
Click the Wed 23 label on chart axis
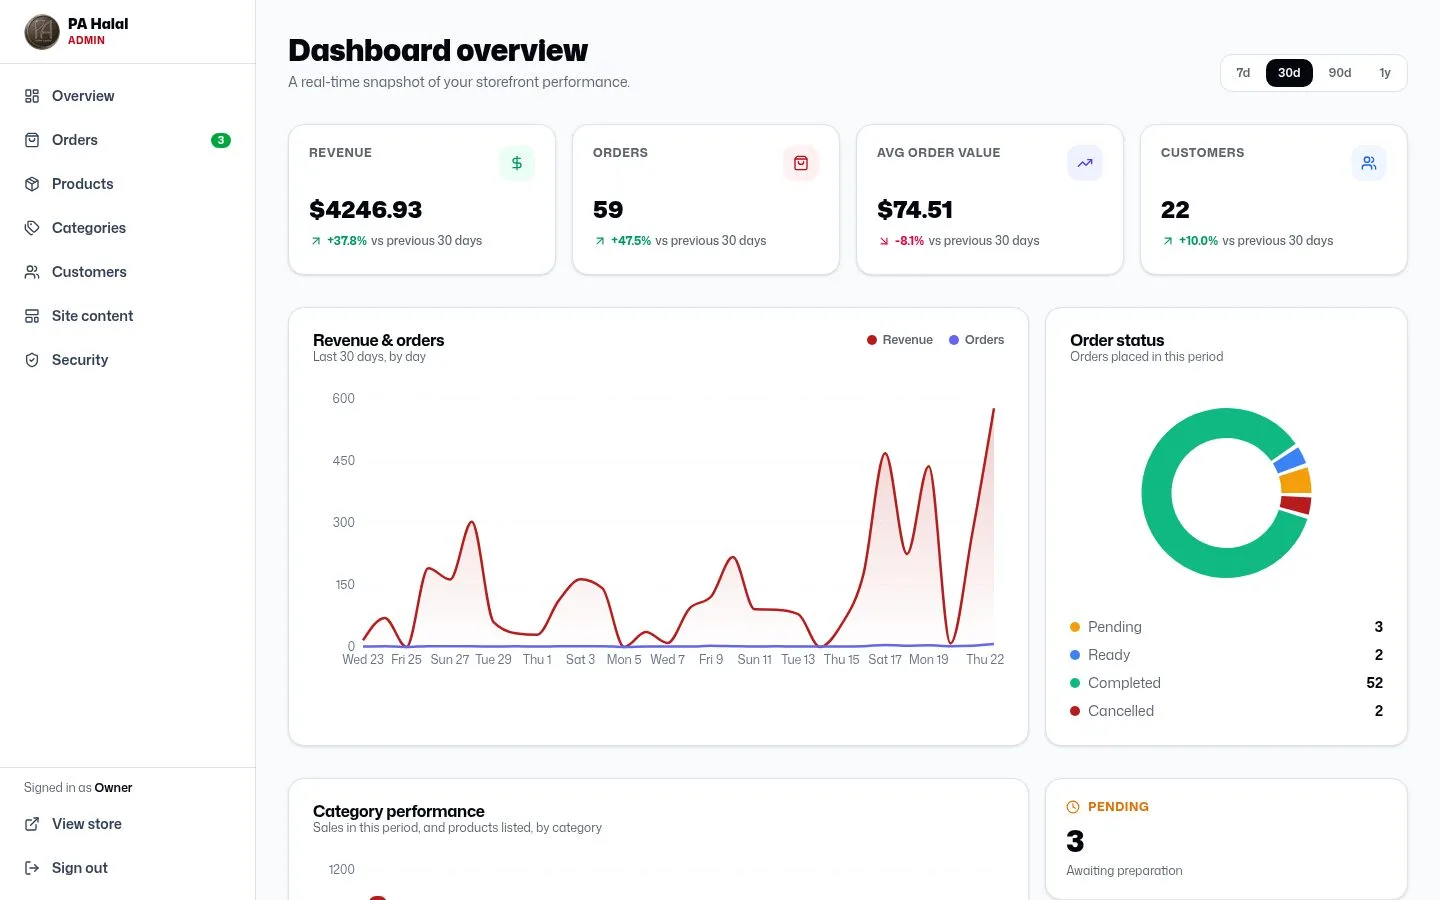click(x=363, y=660)
